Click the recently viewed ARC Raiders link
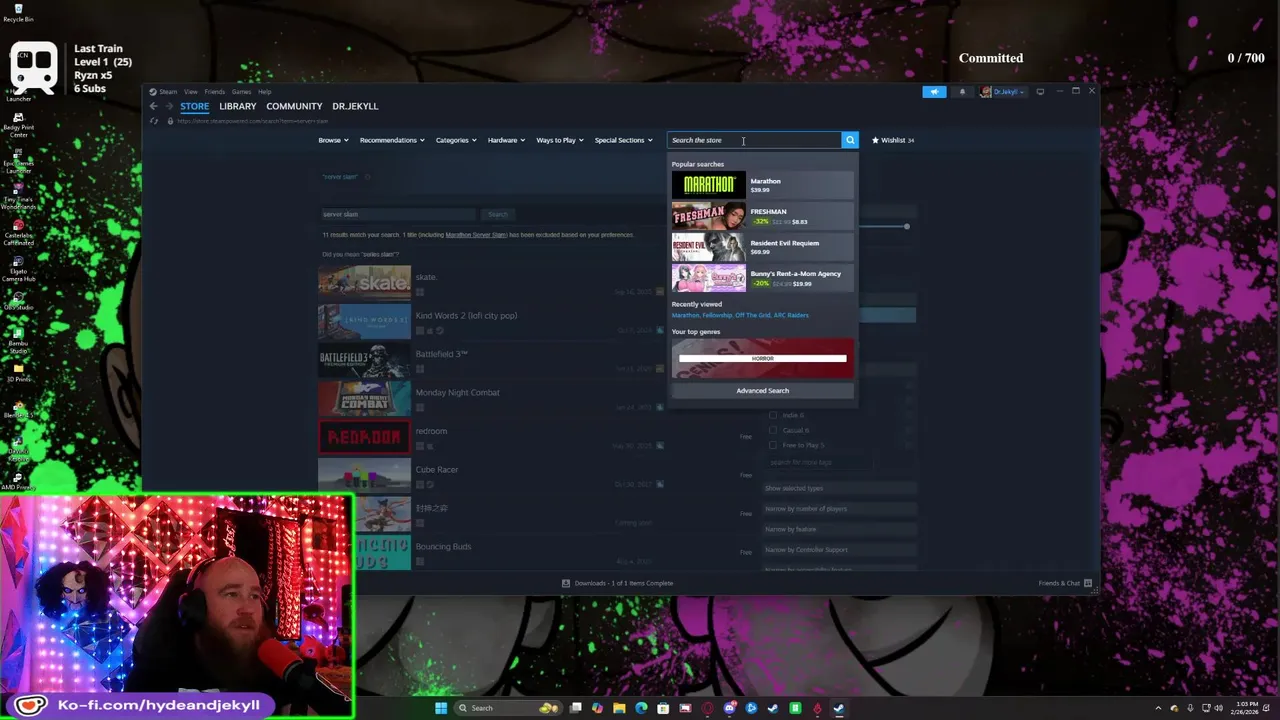 [791, 315]
